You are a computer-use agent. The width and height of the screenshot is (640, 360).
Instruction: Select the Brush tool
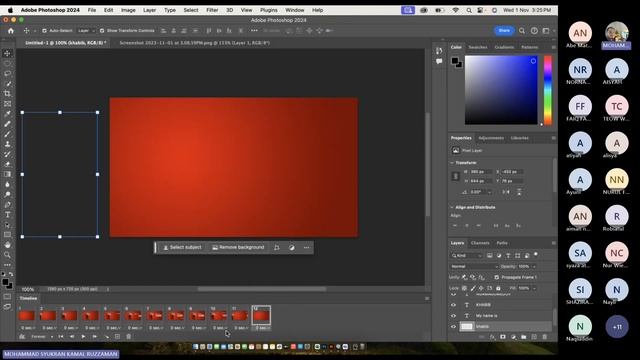coord(7,134)
